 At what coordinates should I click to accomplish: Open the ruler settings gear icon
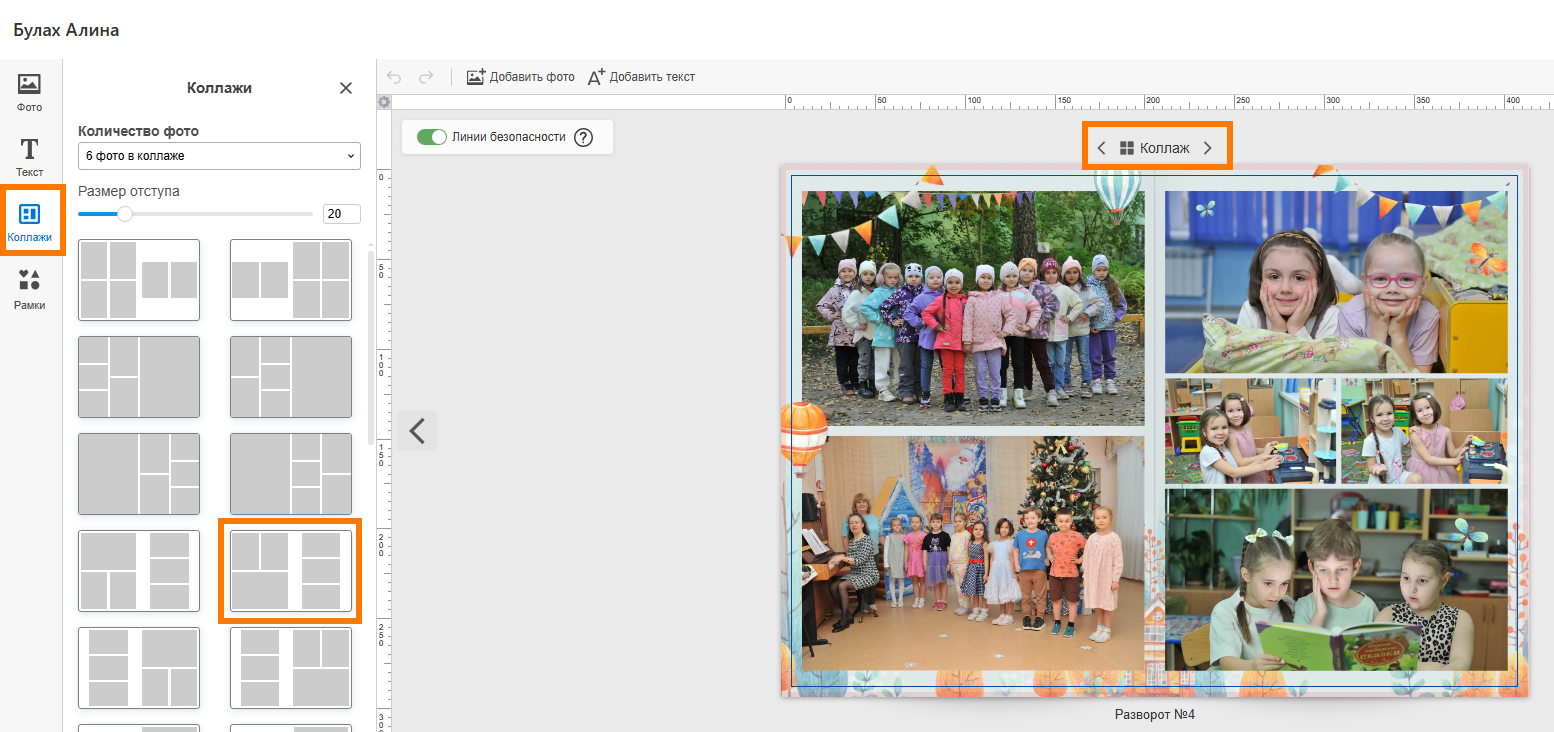384,102
